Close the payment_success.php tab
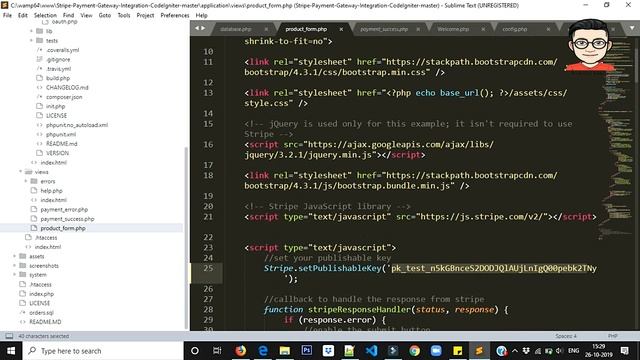The image size is (640, 360). [x=418, y=29]
